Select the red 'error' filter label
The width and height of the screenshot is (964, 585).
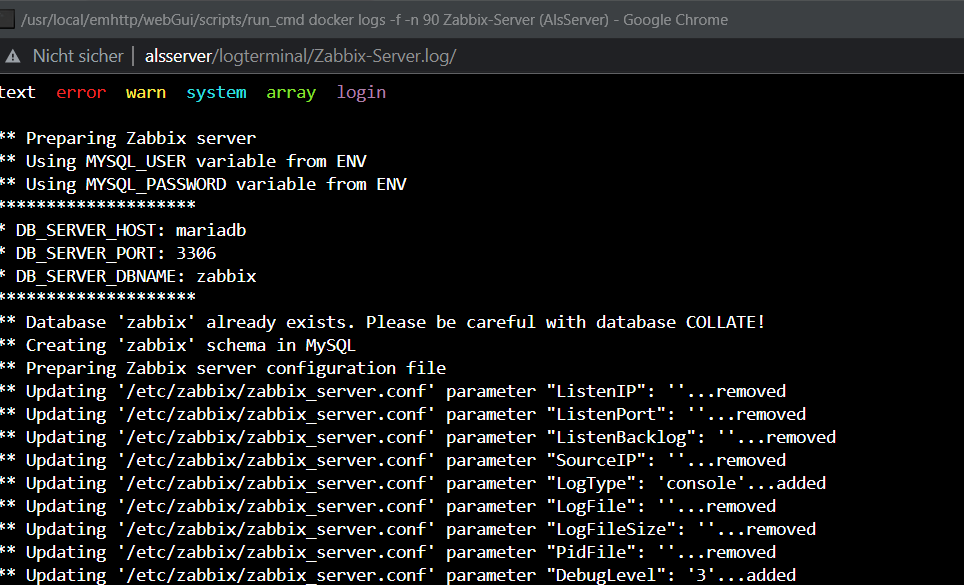(x=81, y=93)
